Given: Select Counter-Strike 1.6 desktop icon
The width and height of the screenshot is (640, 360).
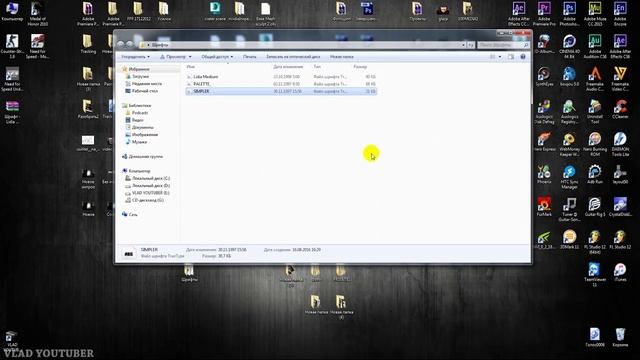Looking at the screenshot, I should pyautogui.click(x=12, y=46).
